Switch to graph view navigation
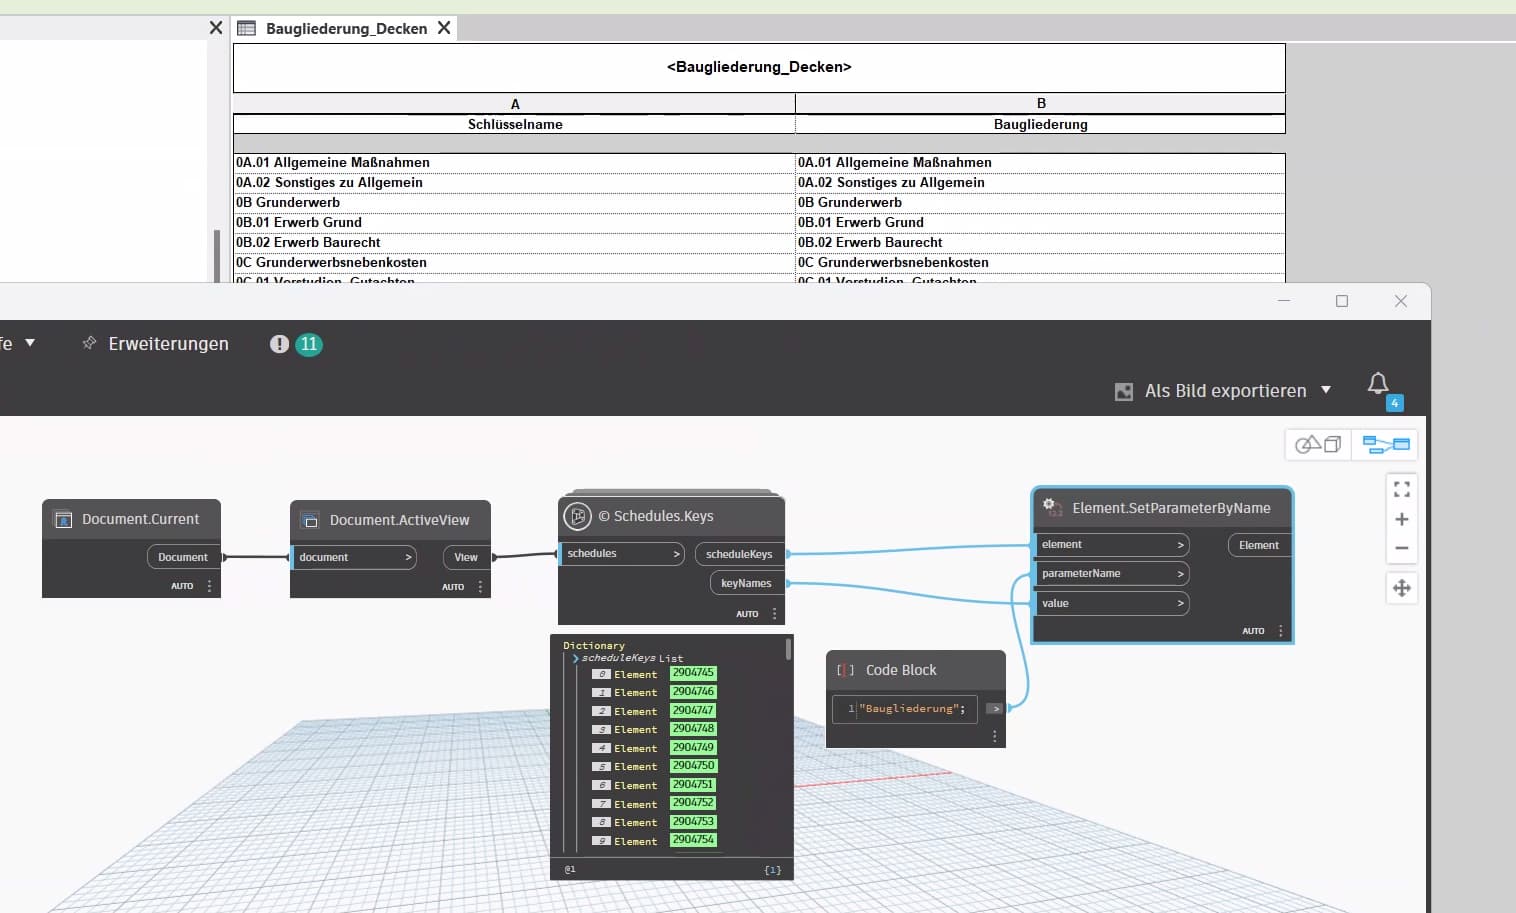The width and height of the screenshot is (1516, 913). pos(1385,444)
